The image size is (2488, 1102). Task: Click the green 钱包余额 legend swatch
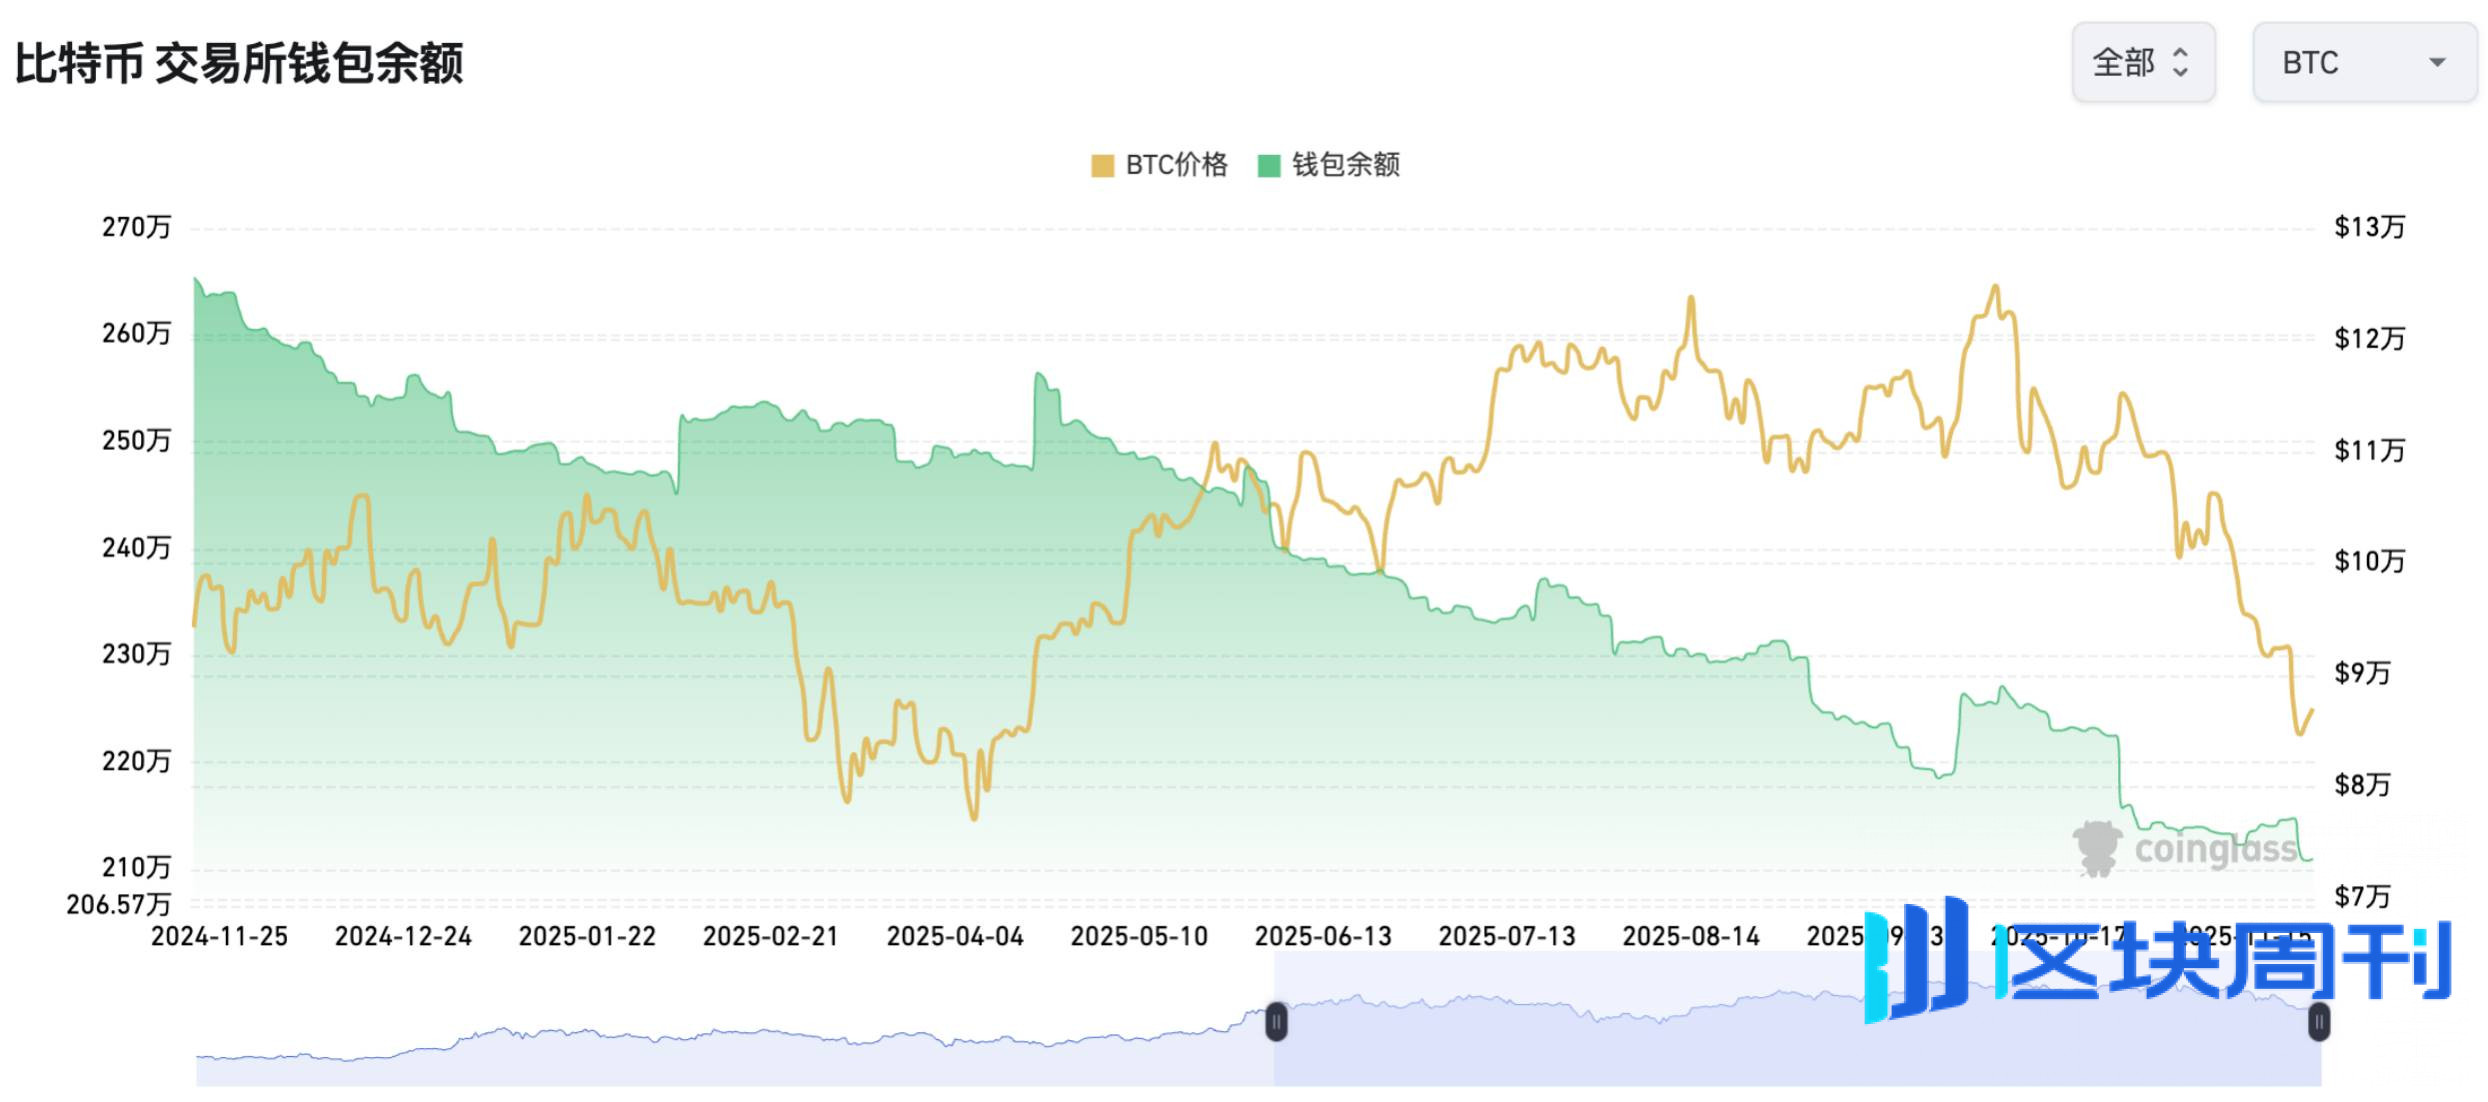tap(1268, 165)
